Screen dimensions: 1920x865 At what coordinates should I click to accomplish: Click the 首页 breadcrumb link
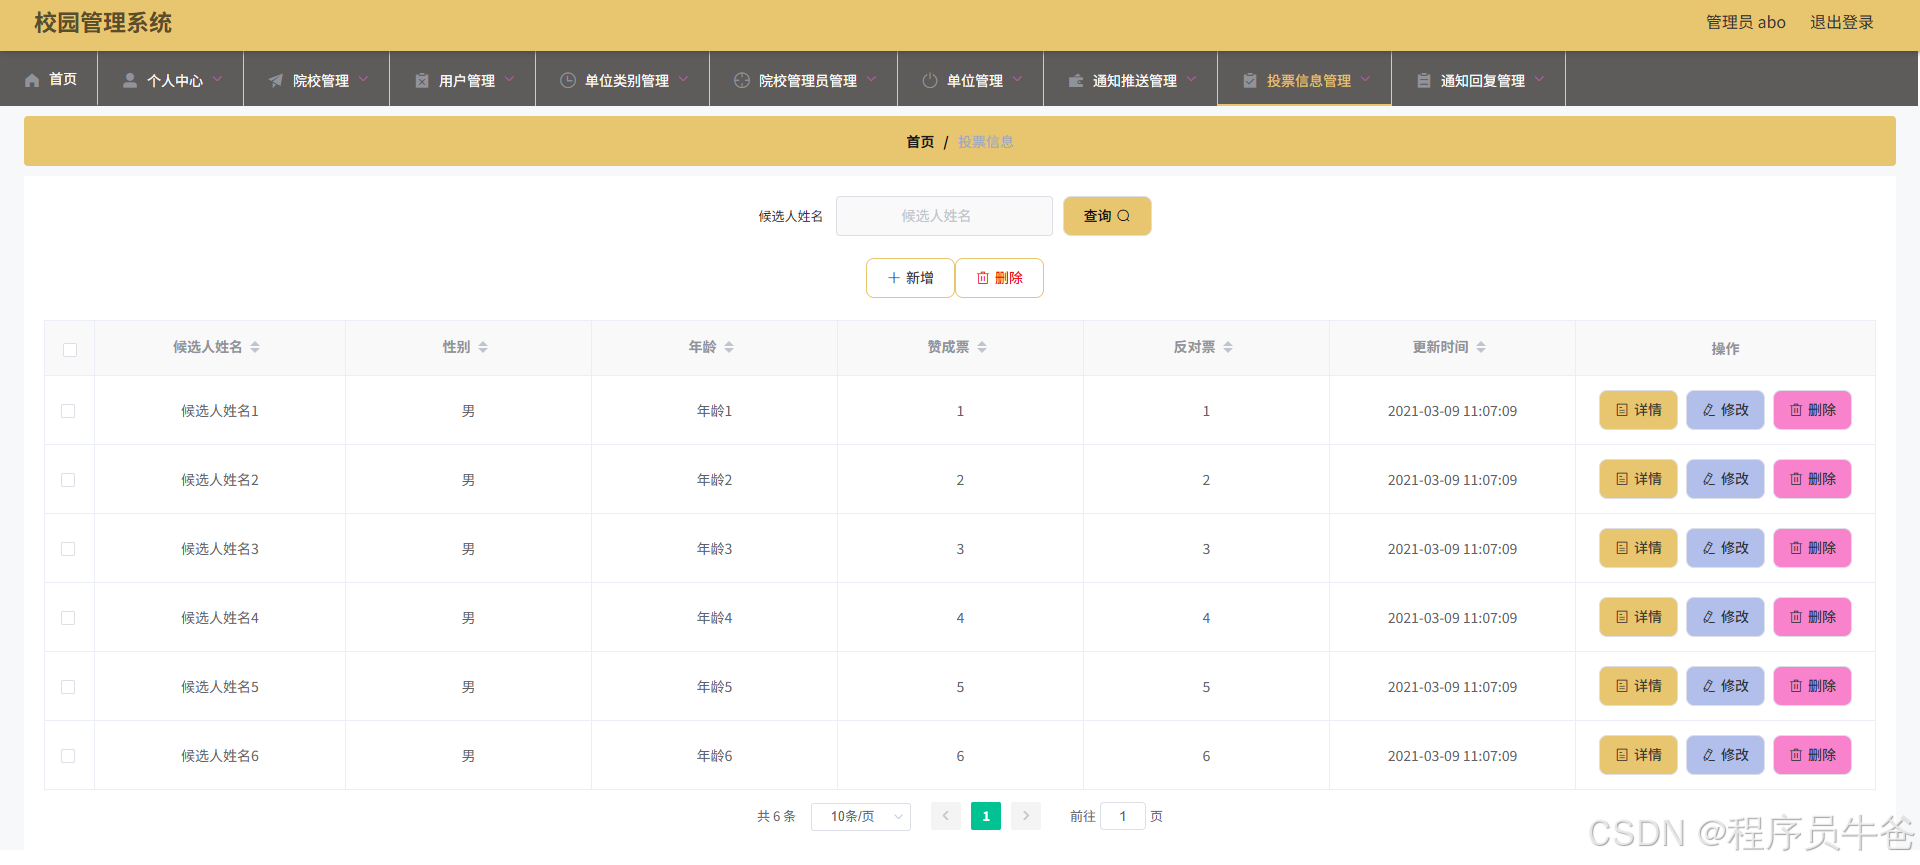point(920,142)
